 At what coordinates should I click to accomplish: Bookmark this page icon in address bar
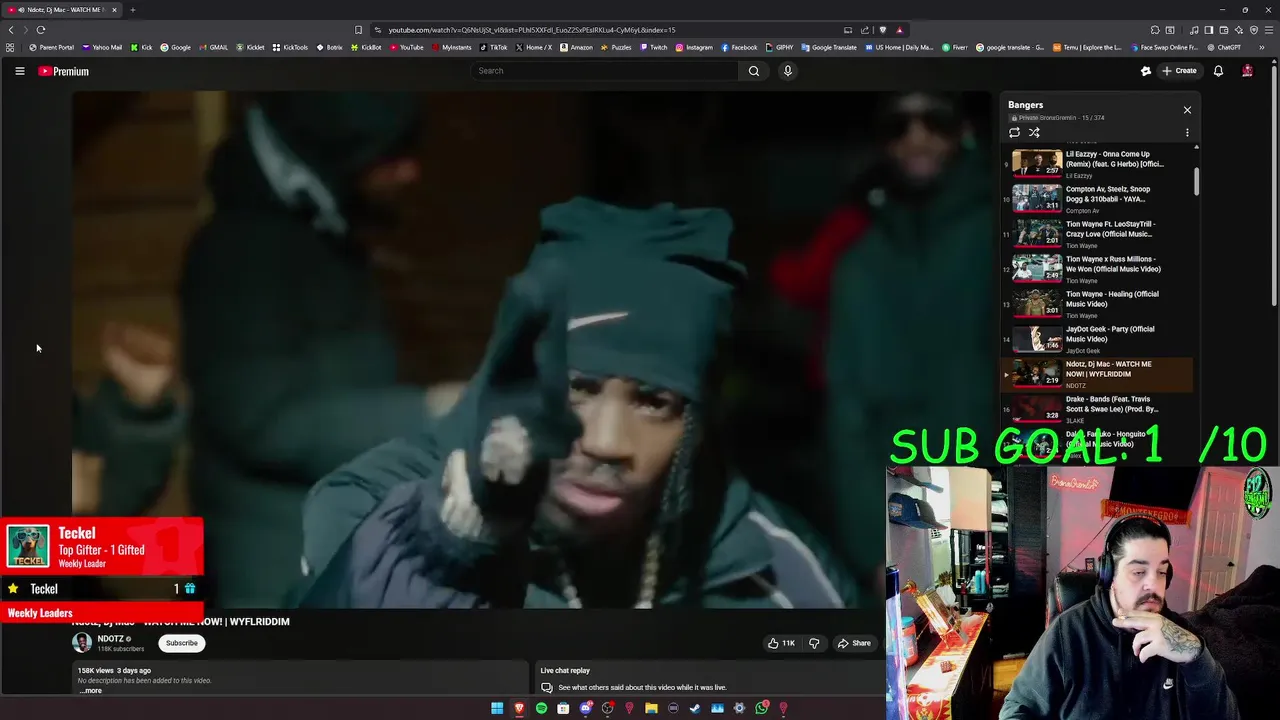(358, 30)
